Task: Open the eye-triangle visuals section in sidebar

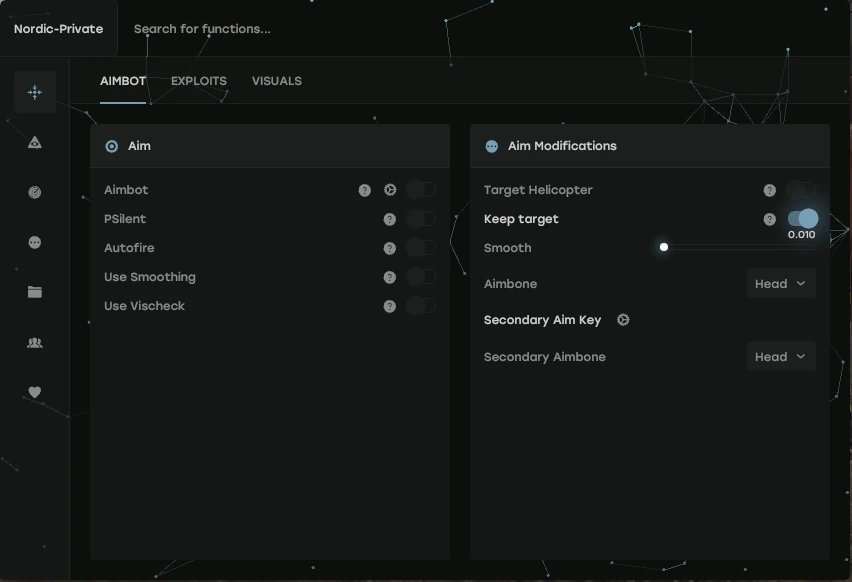Action: (x=35, y=142)
